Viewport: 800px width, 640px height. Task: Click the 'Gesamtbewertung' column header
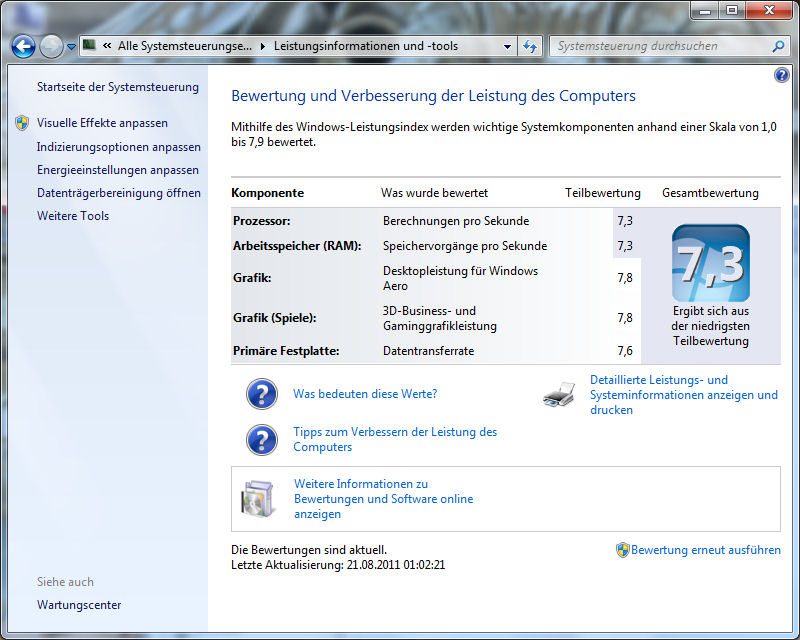coord(710,193)
